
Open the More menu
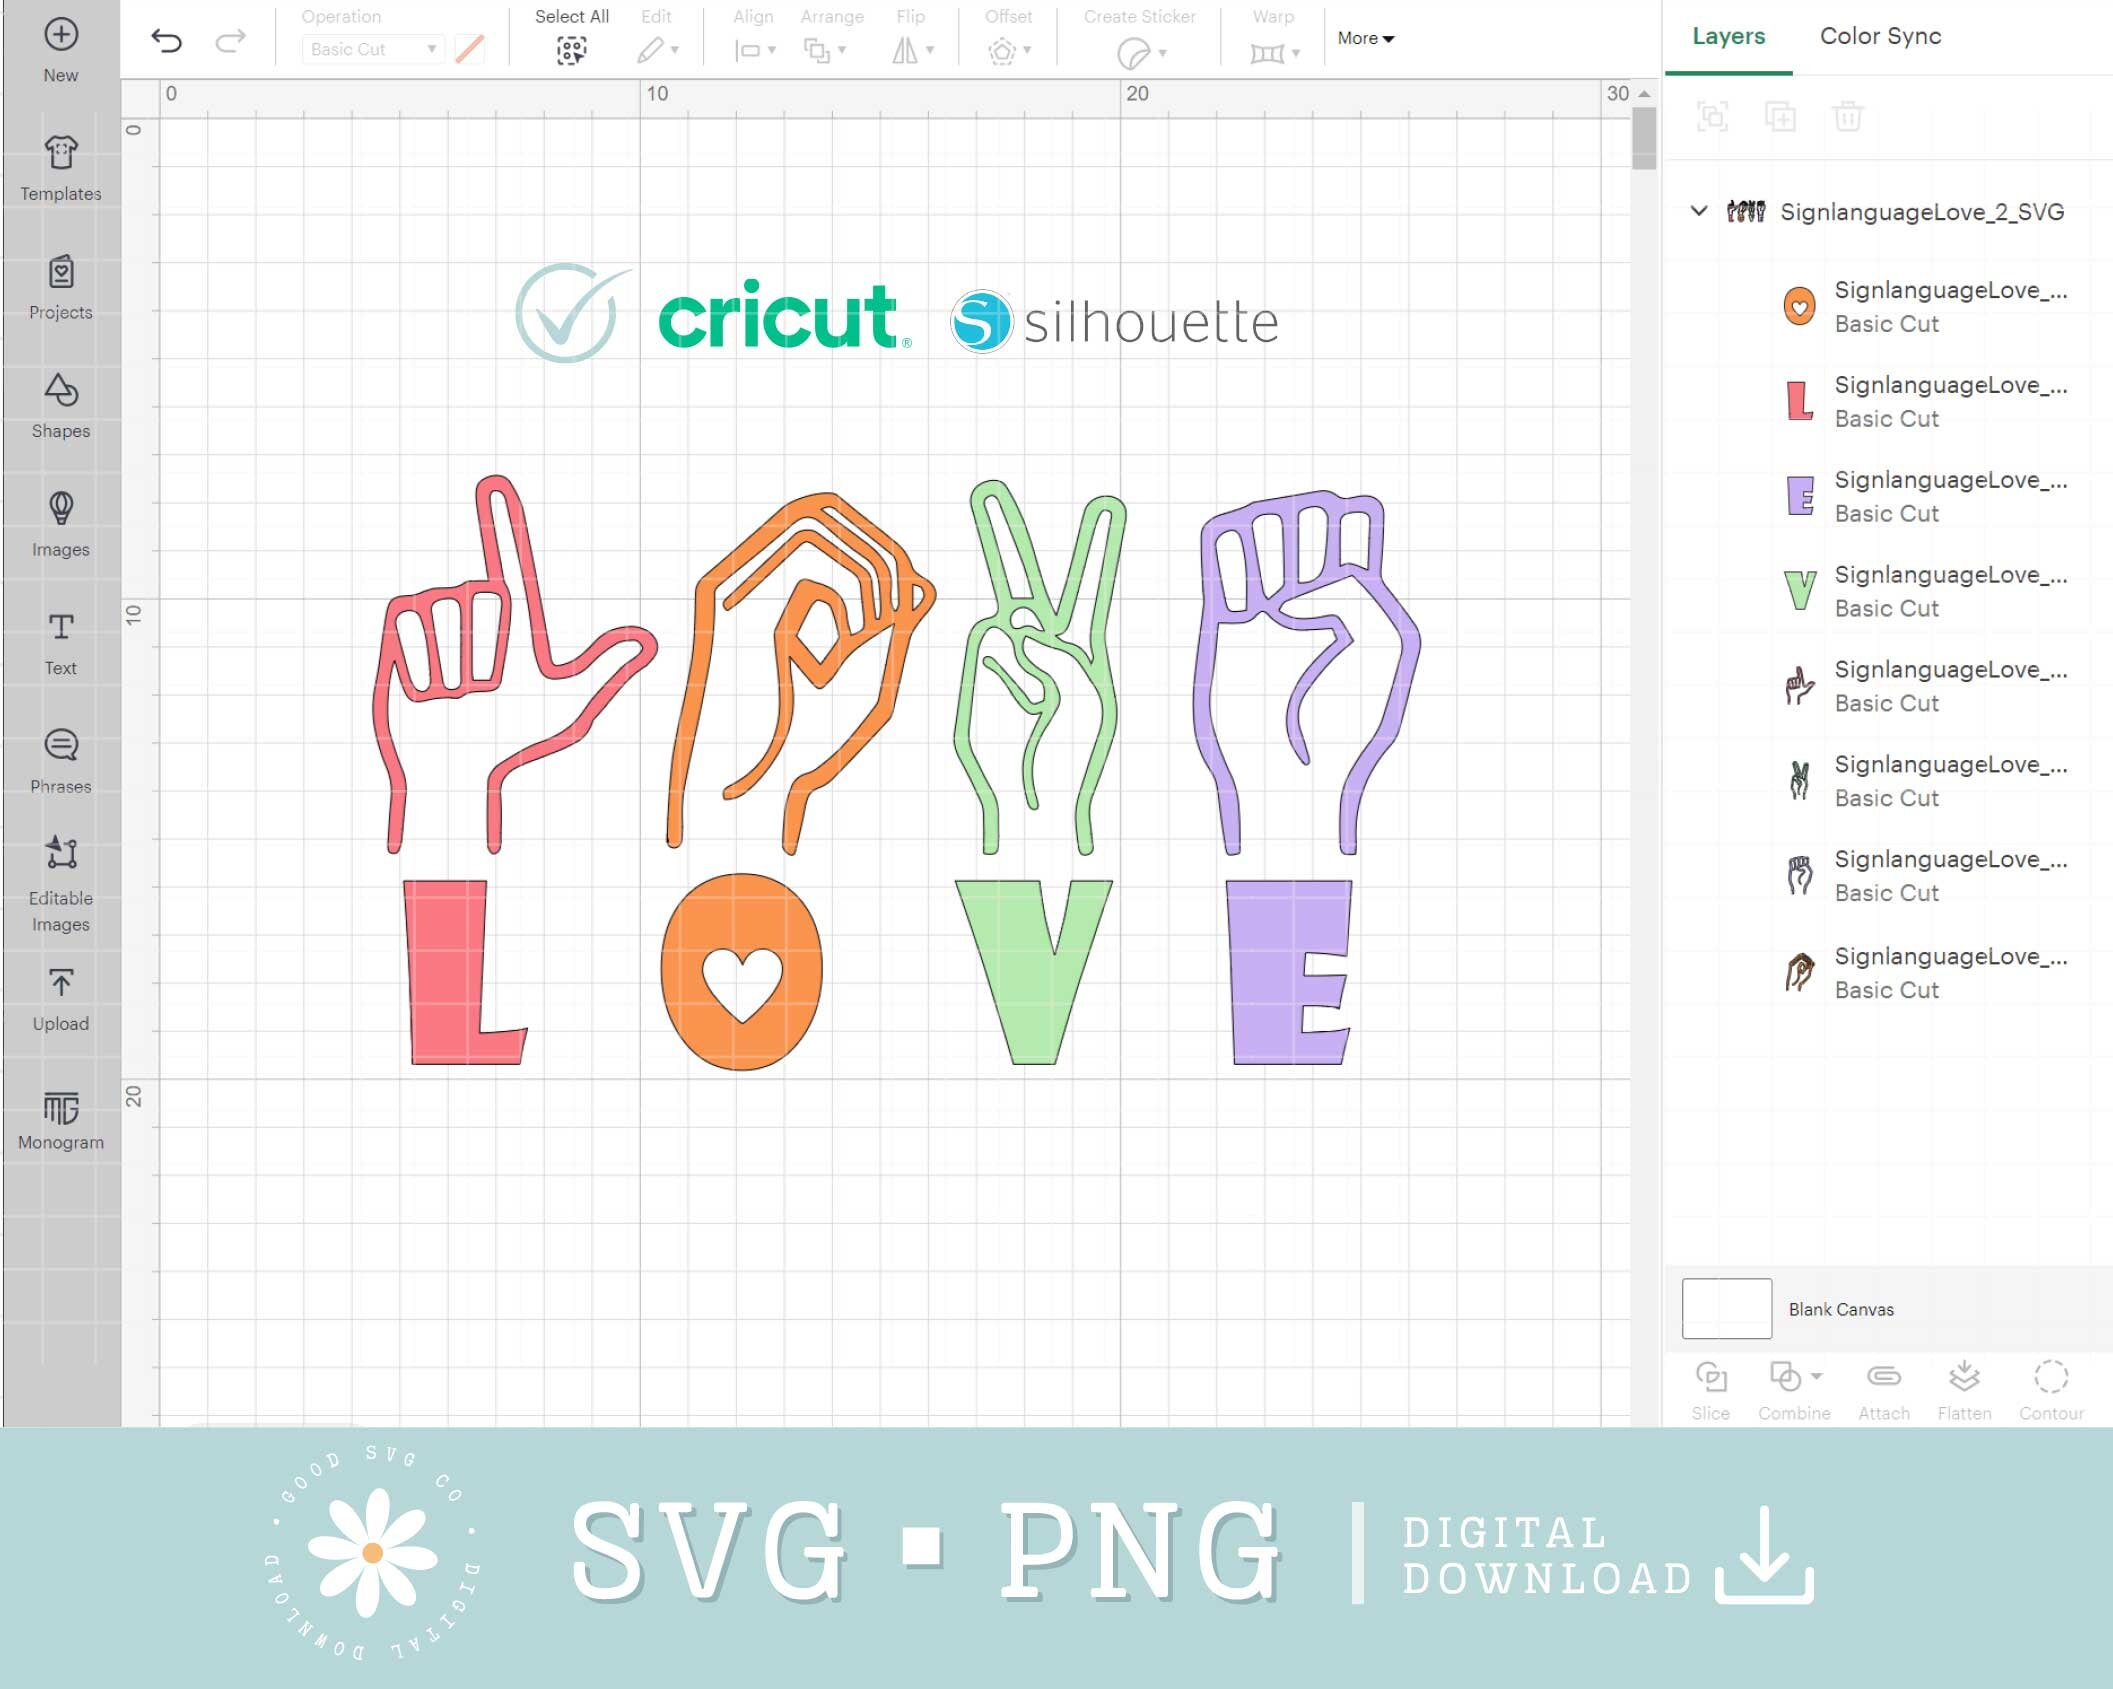pos(1364,38)
